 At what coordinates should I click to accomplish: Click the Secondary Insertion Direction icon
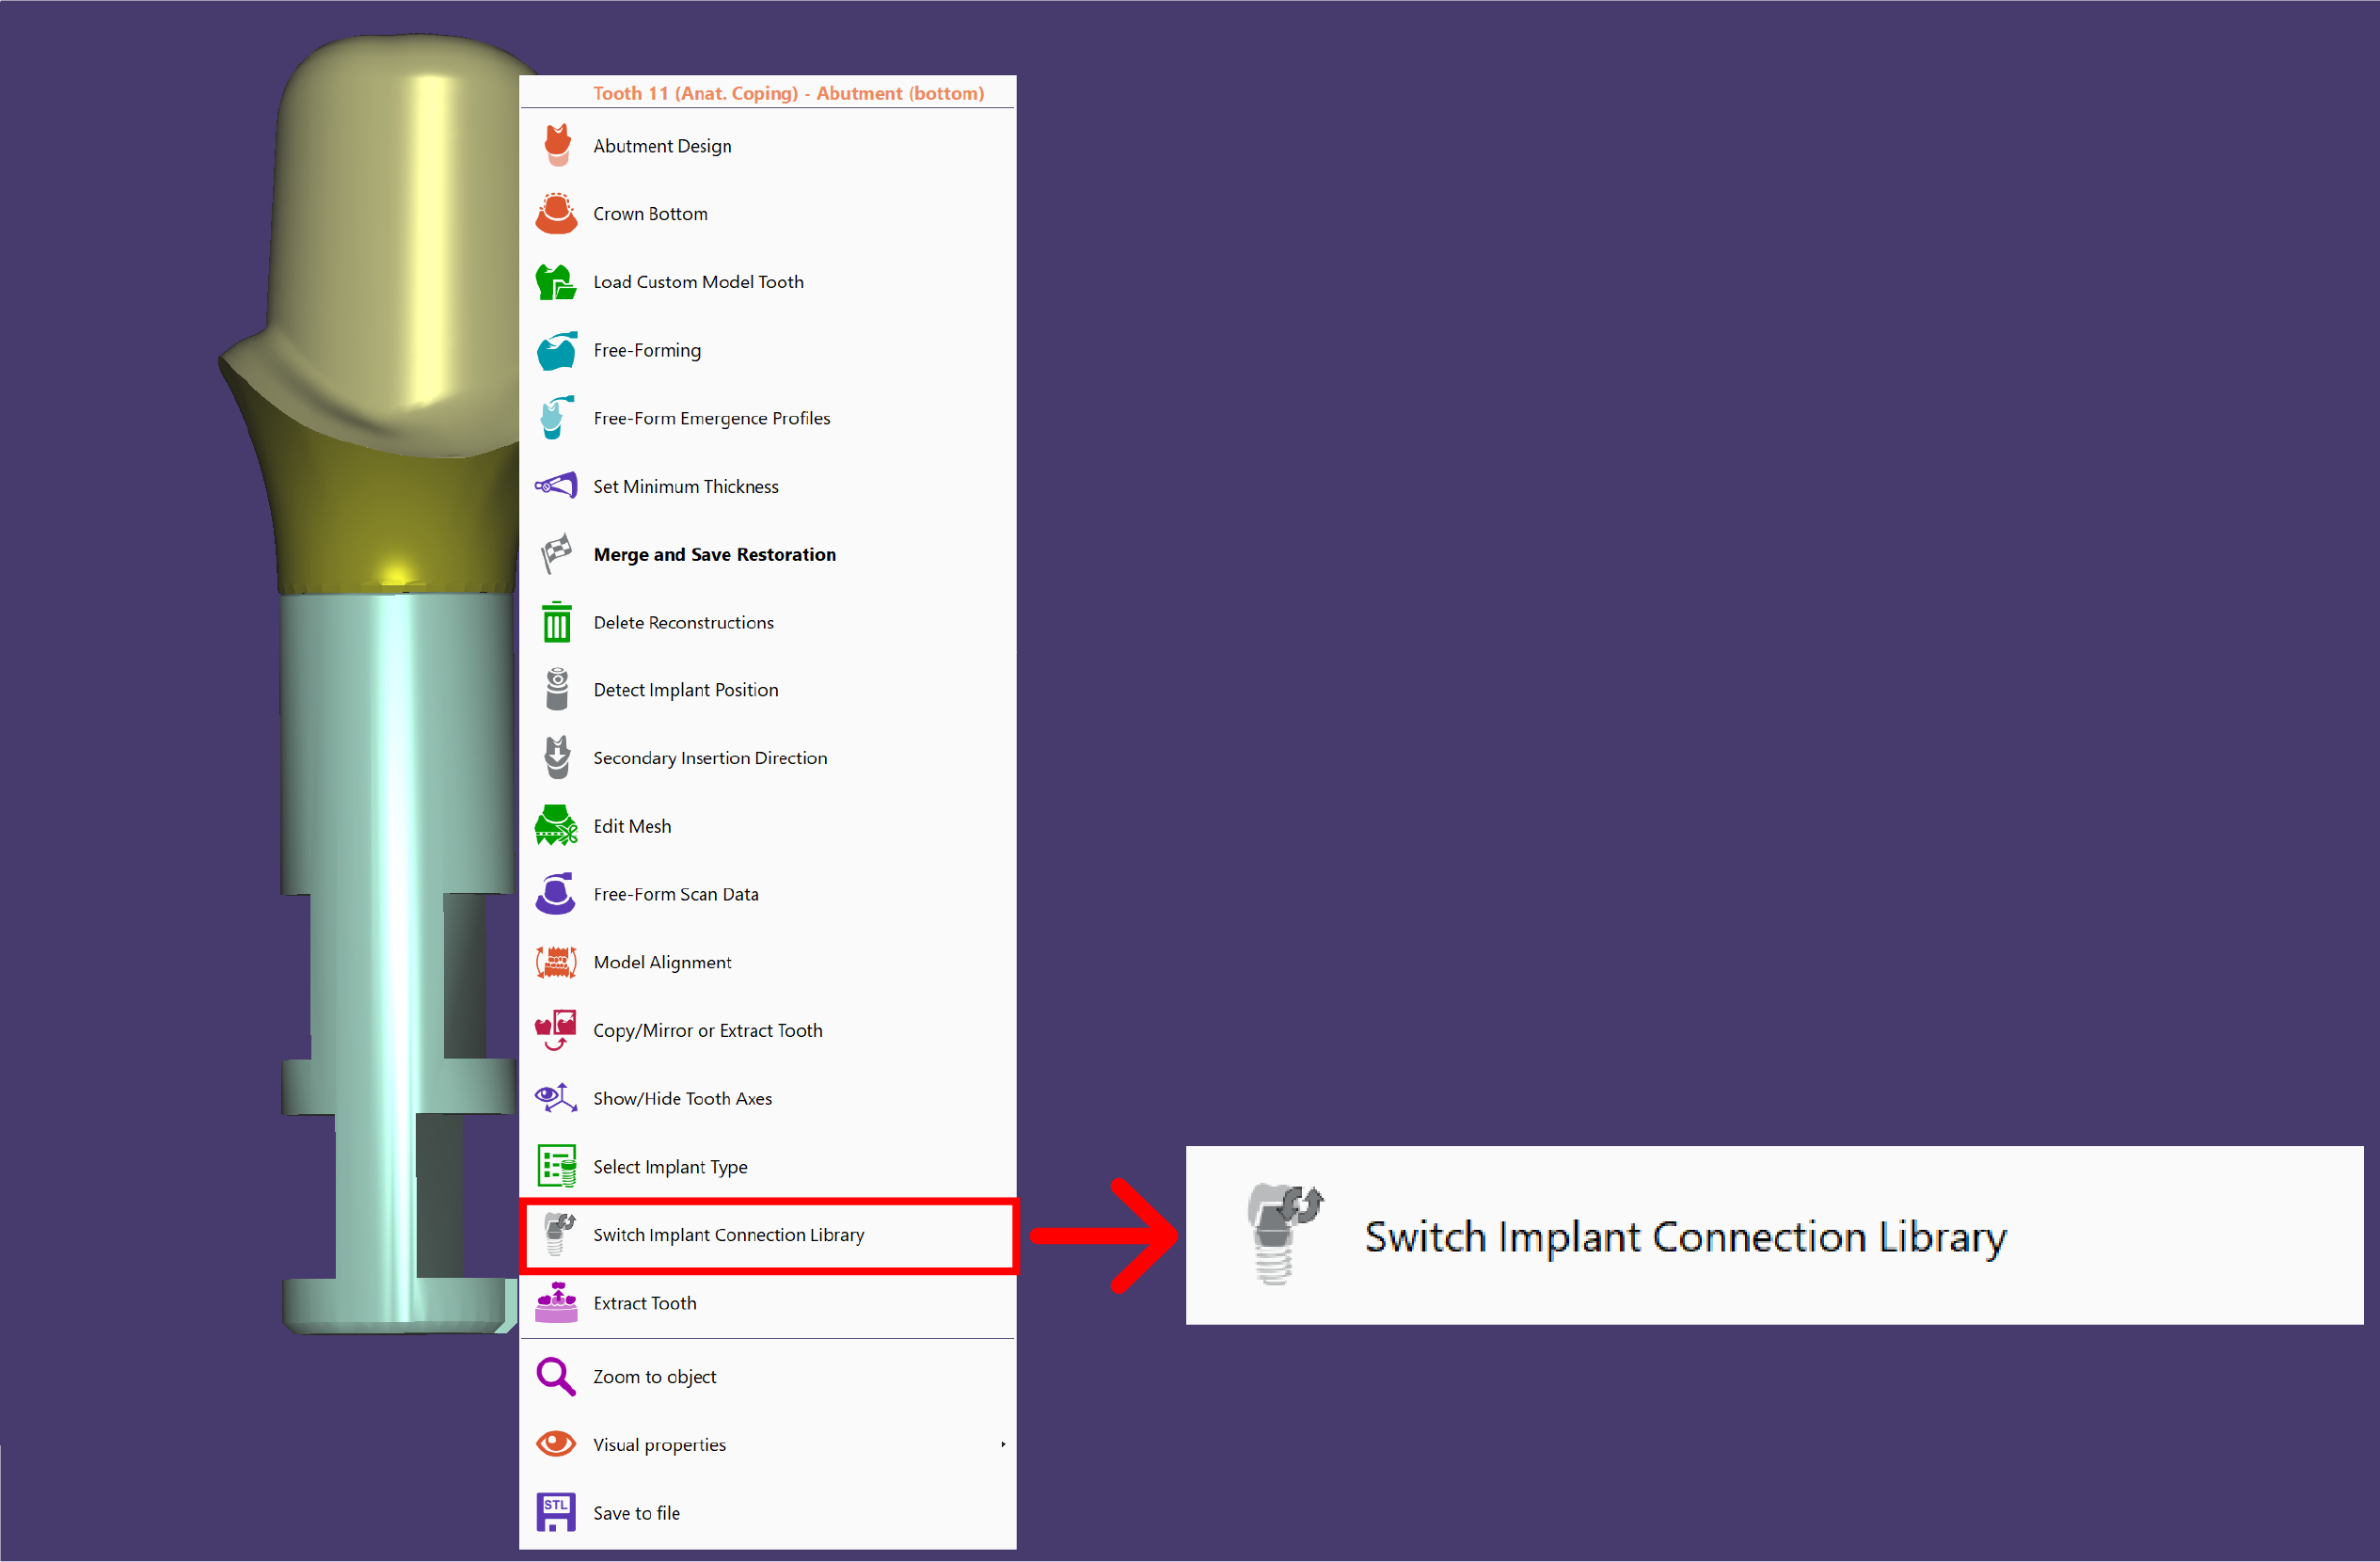557,758
